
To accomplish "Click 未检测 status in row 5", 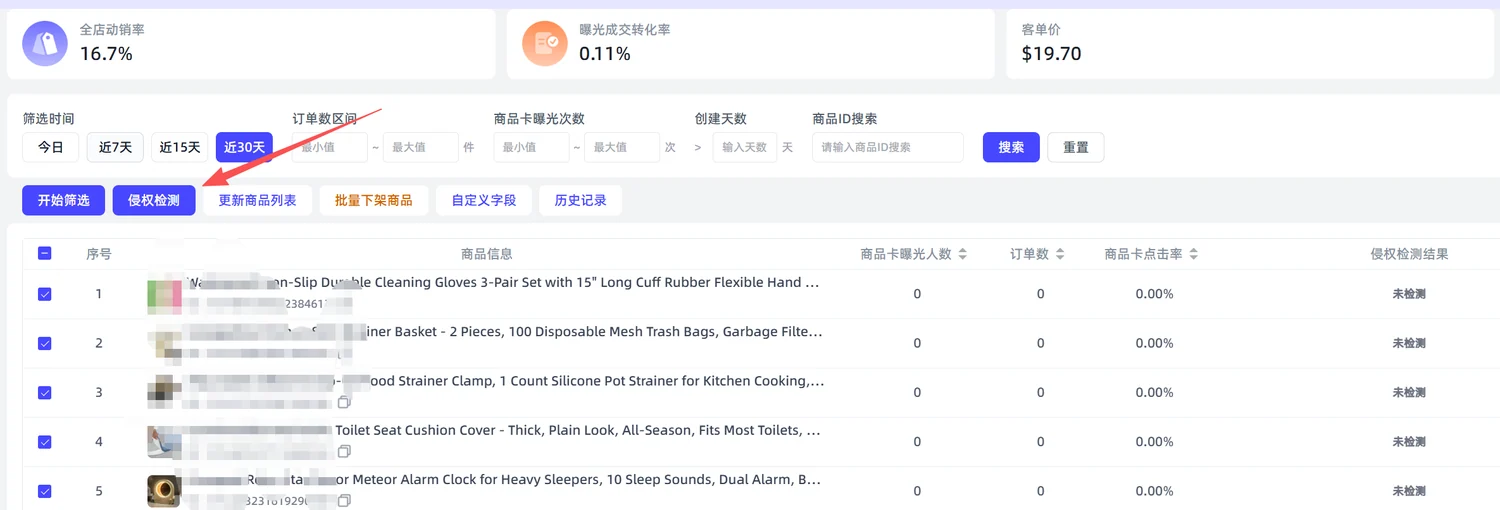I will [1409, 491].
